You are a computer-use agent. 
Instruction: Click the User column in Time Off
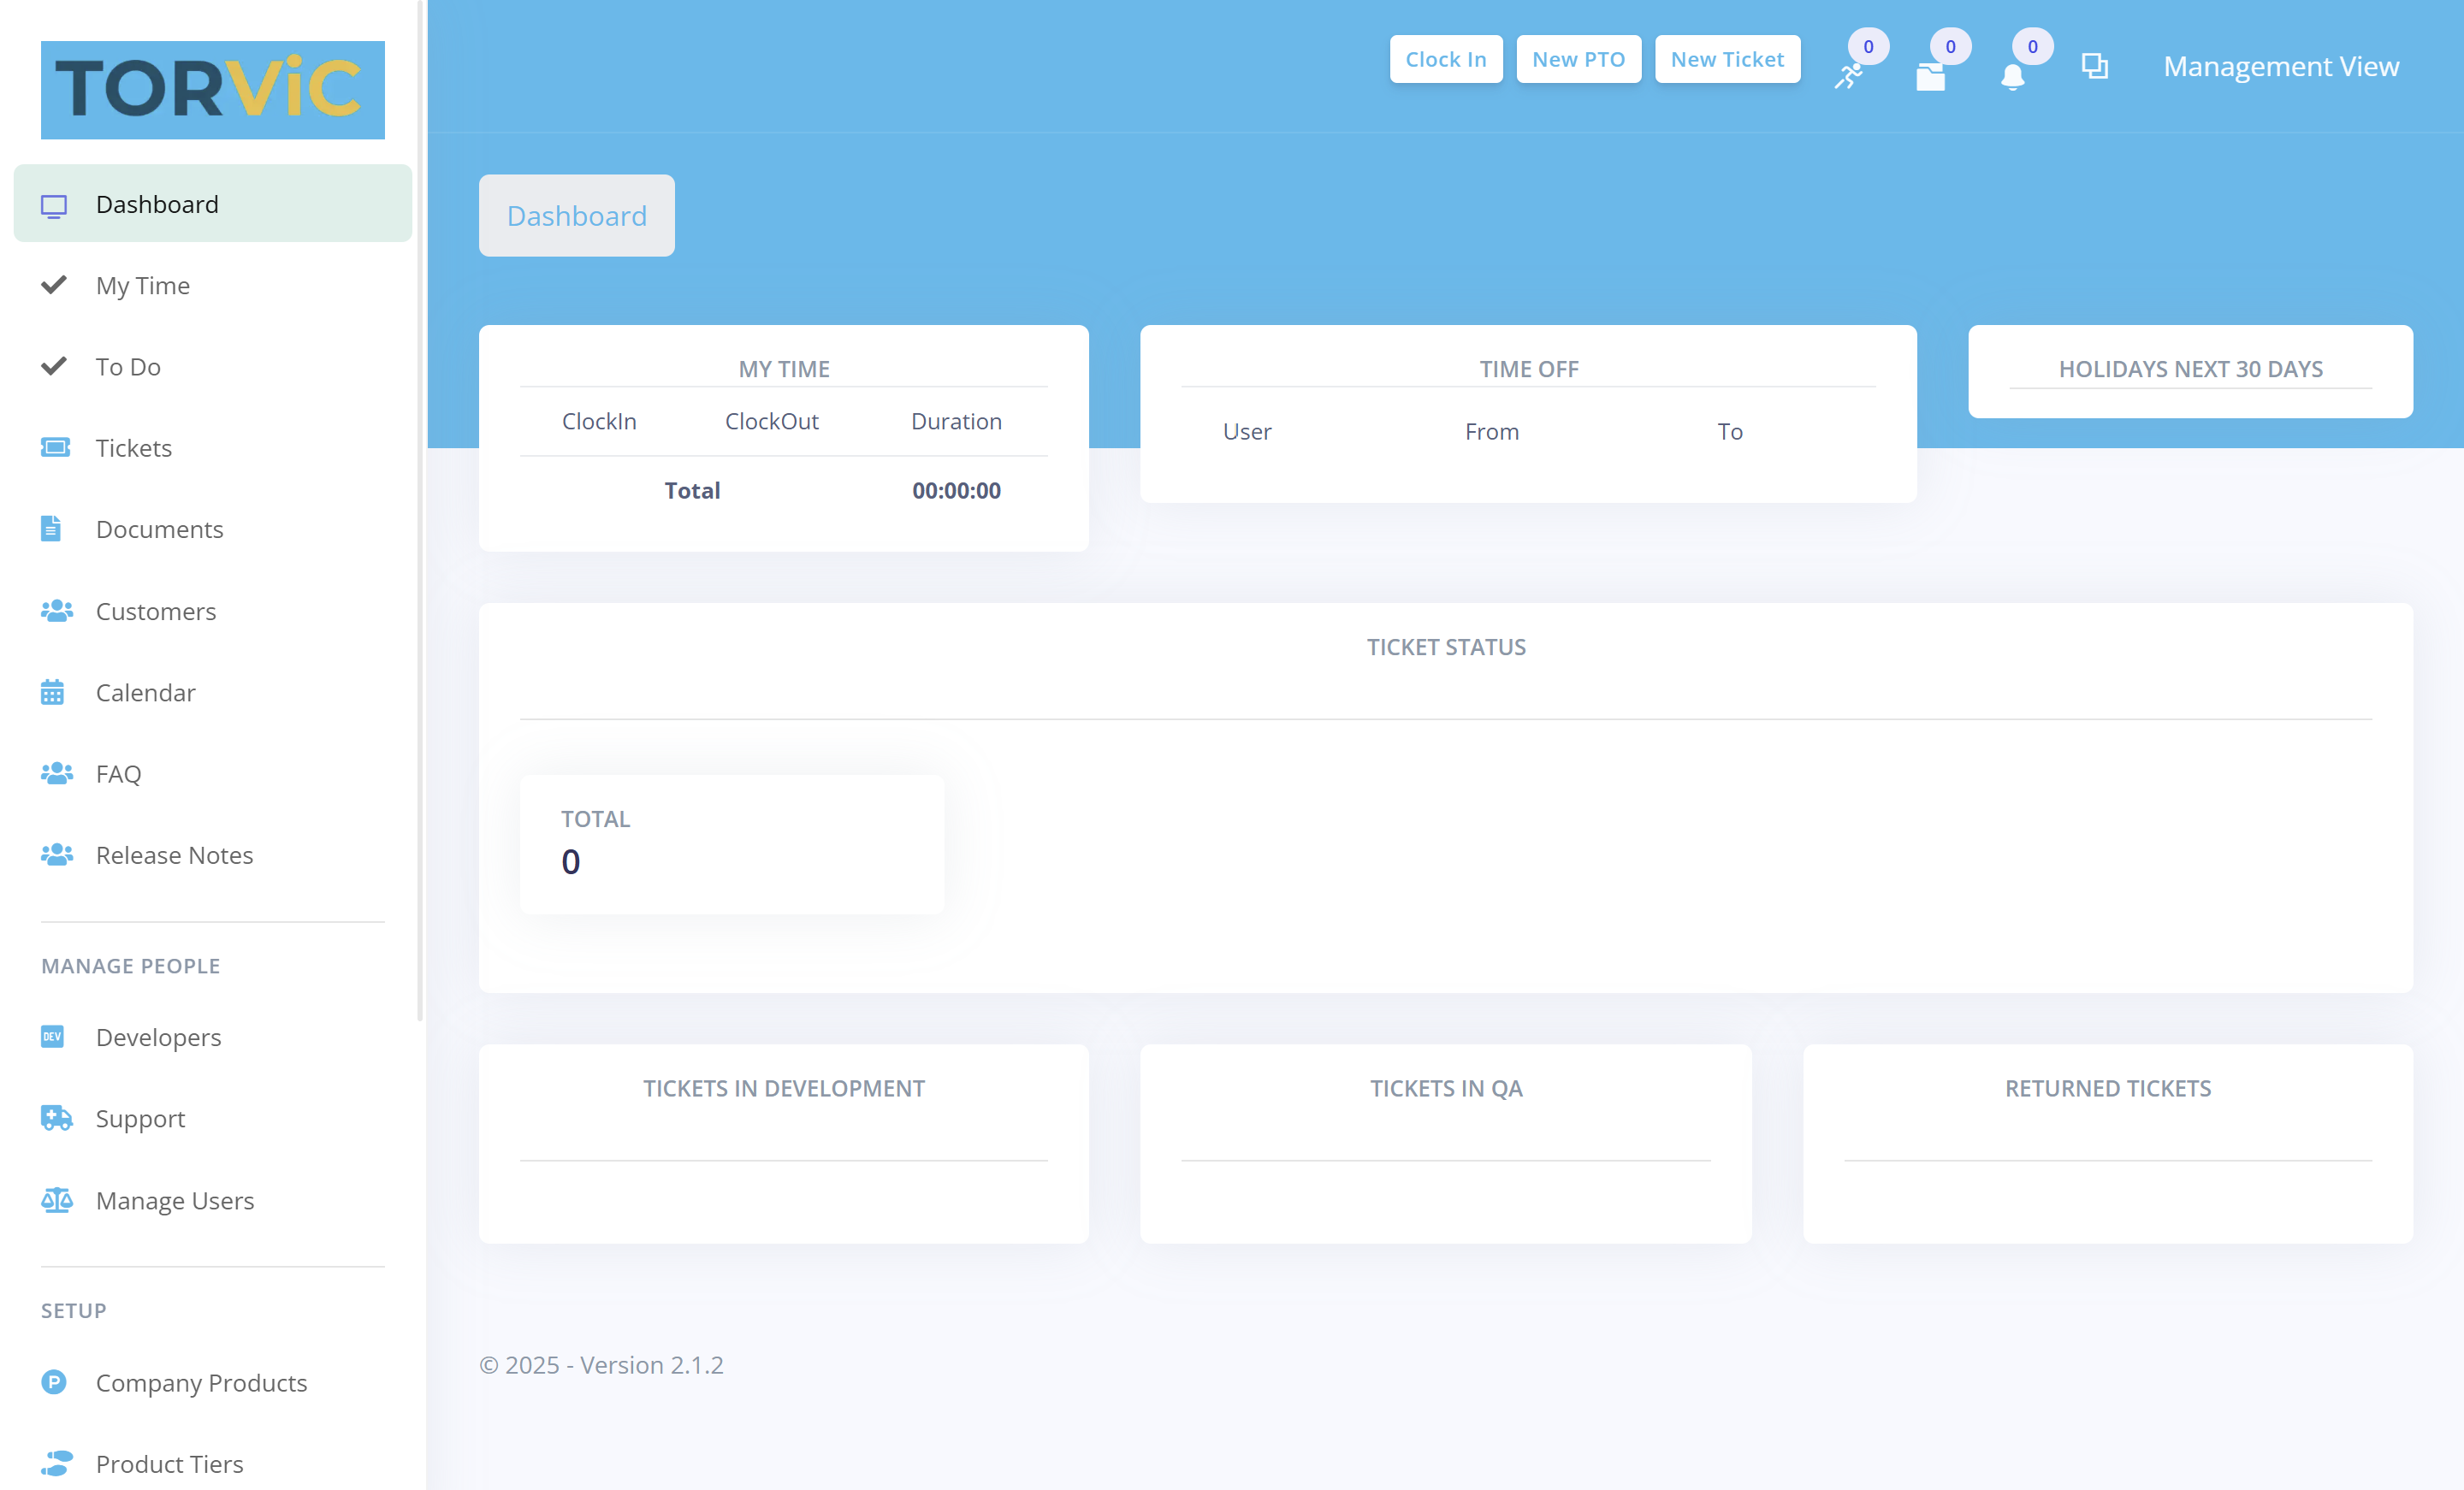point(1247,431)
